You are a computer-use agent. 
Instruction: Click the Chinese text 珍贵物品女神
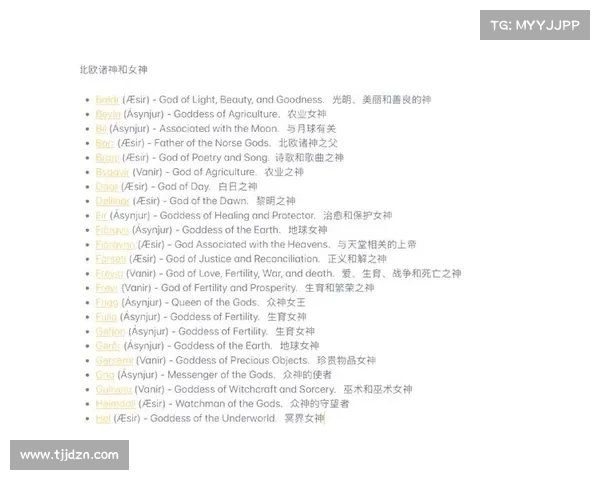tap(346, 361)
